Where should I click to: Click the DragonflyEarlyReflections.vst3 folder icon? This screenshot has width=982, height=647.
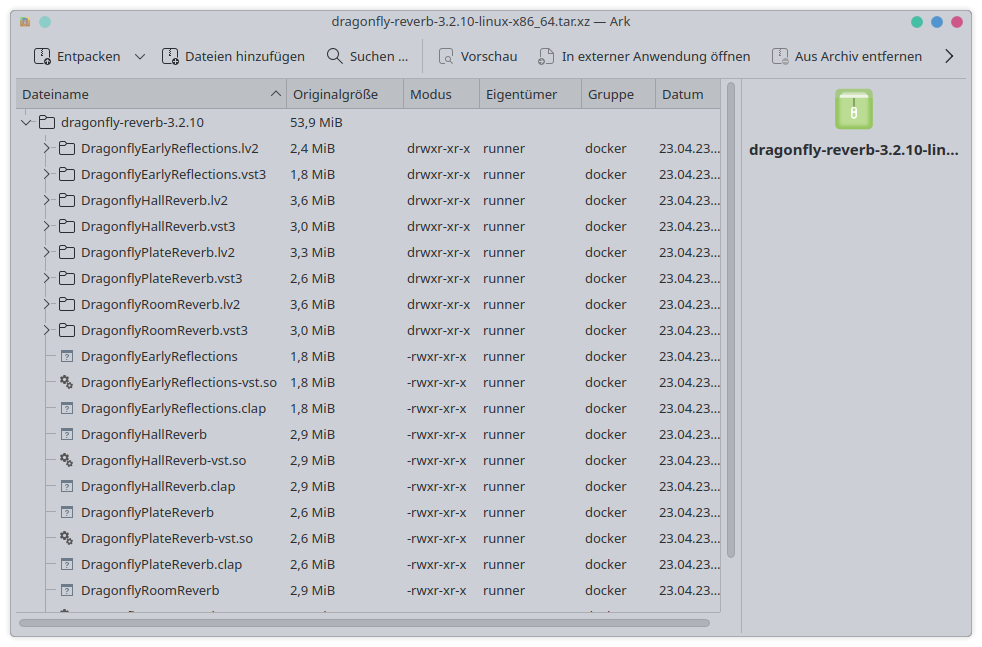(x=67, y=174)
